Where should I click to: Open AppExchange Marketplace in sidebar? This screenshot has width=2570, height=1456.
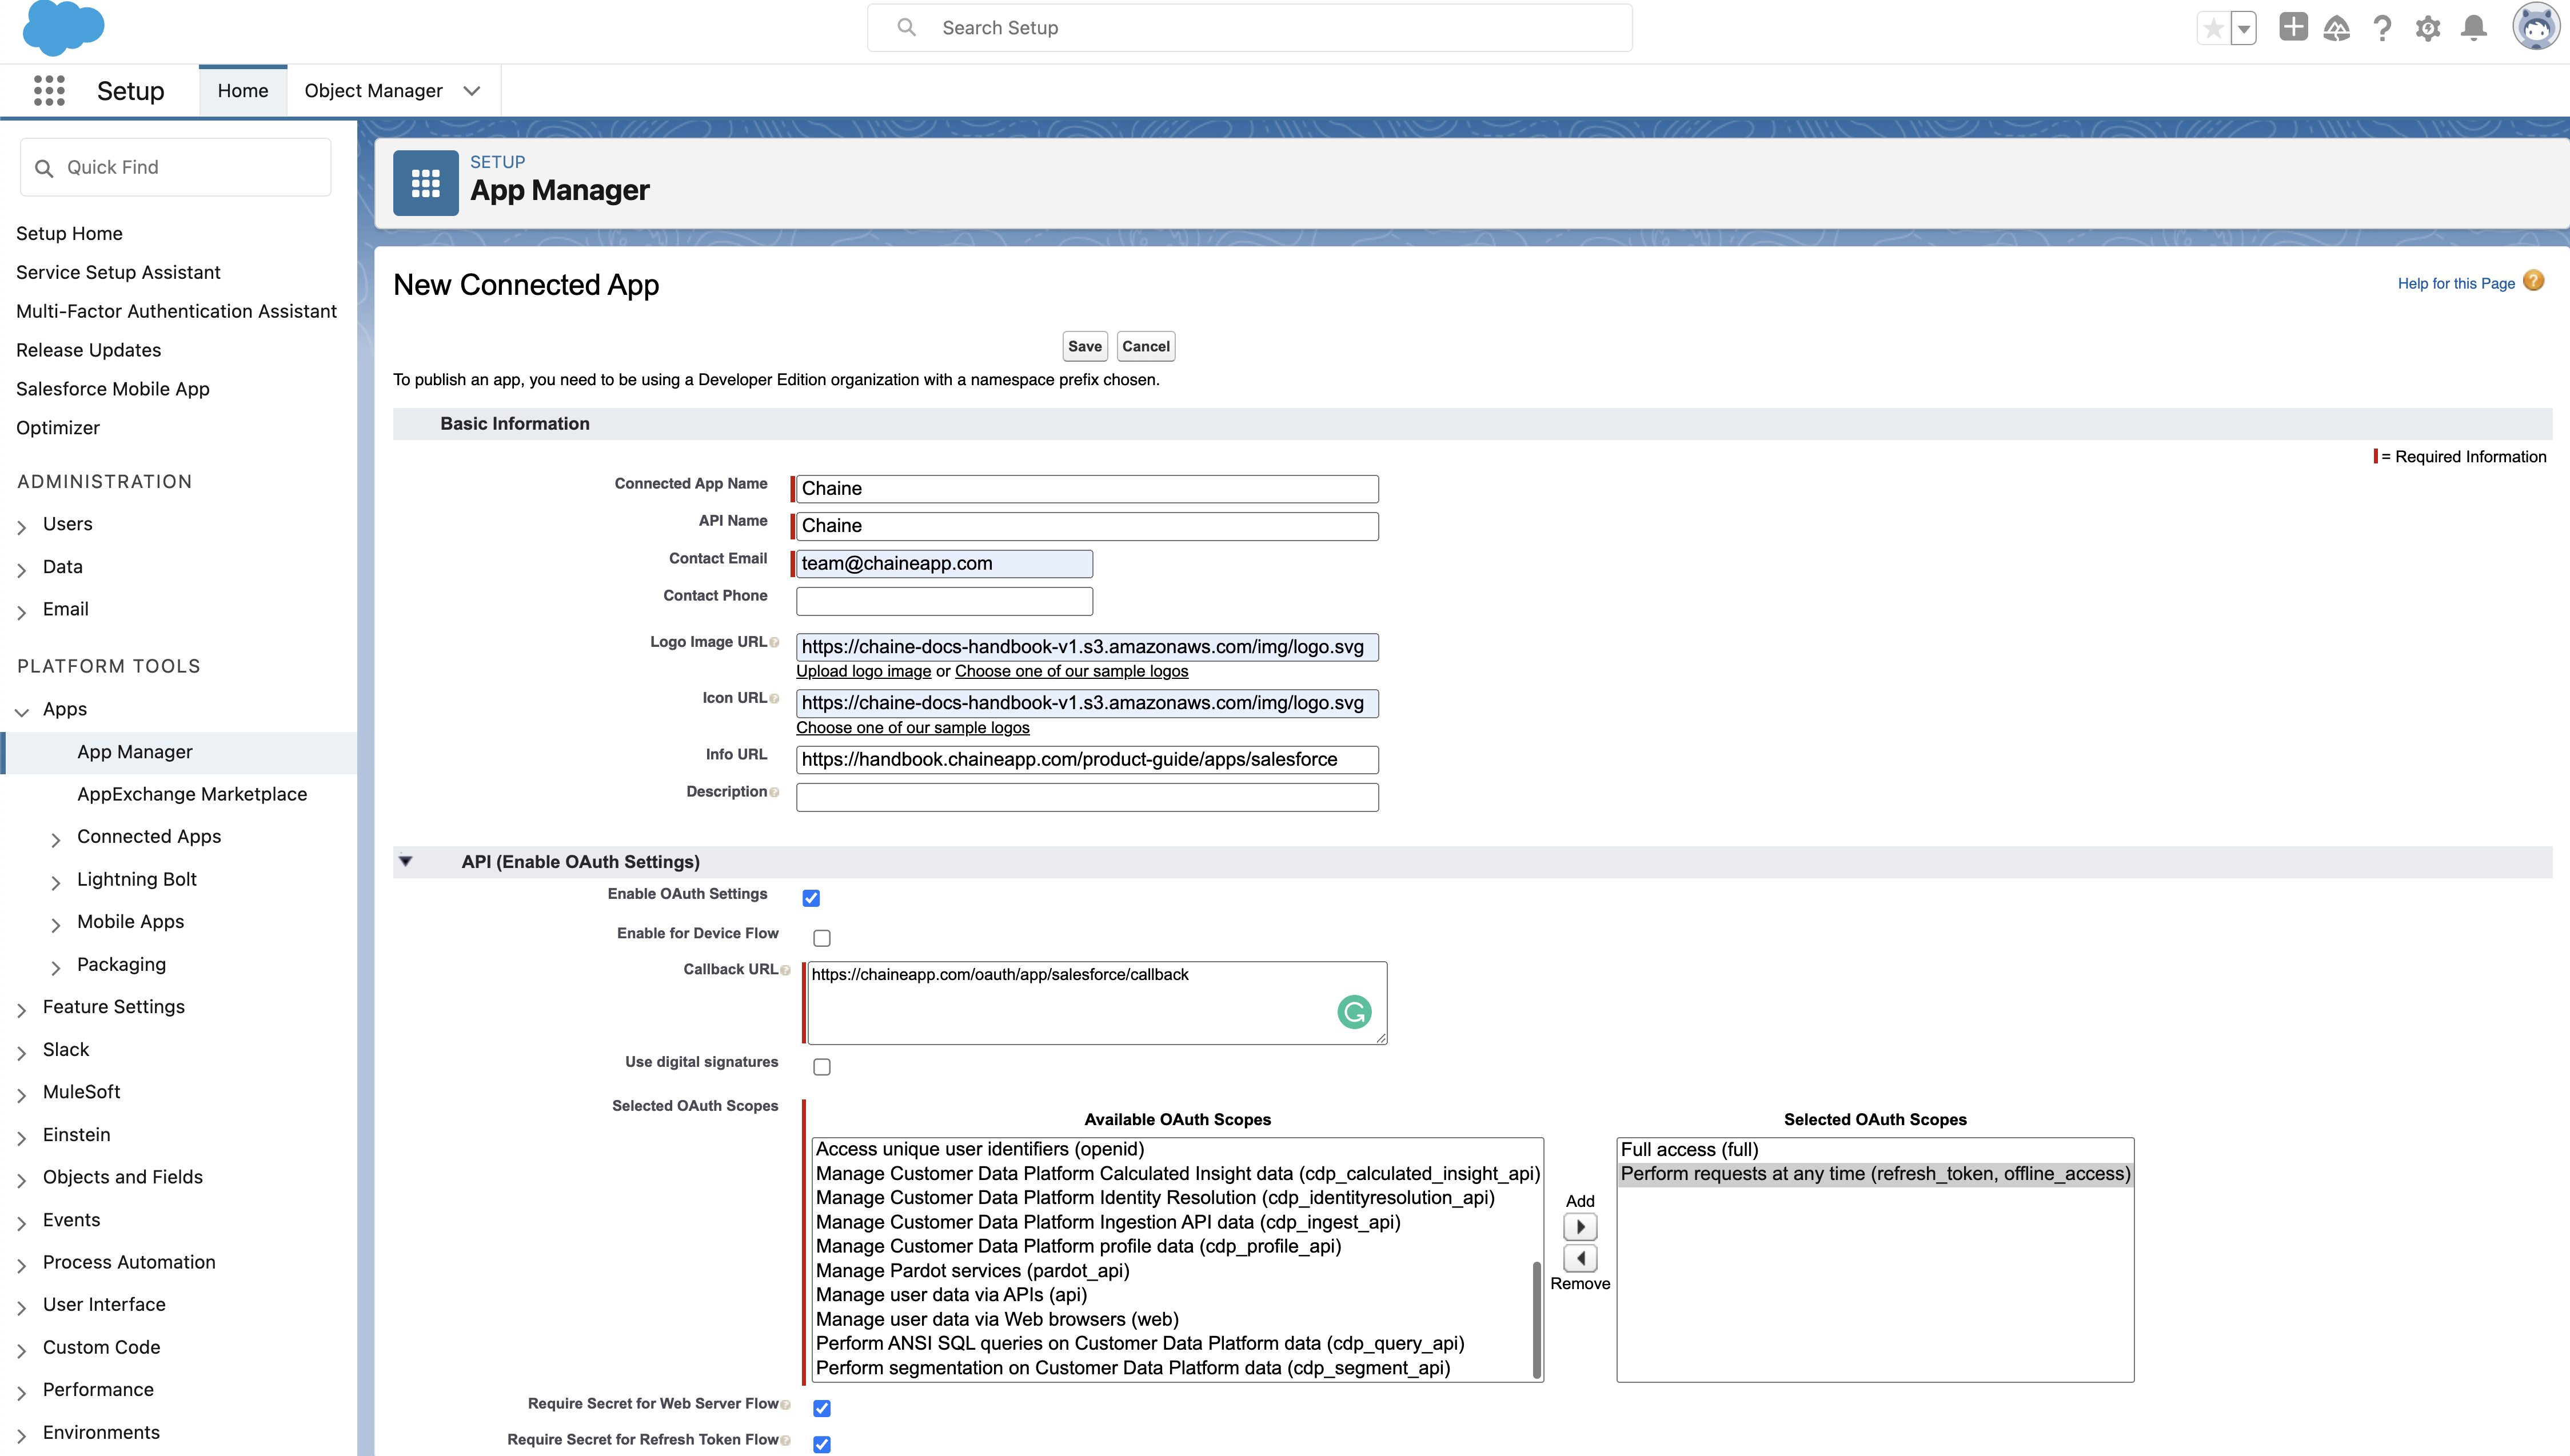tap(192, 794)
